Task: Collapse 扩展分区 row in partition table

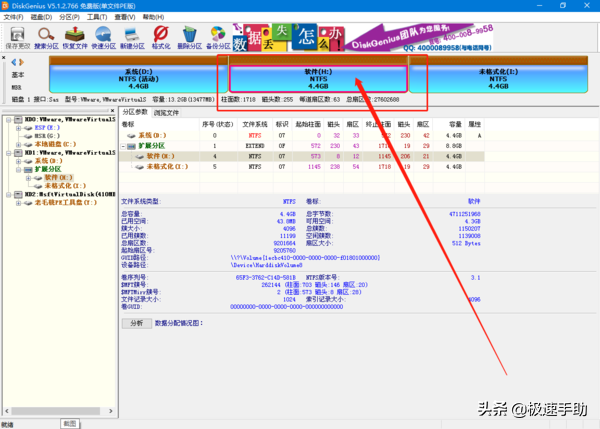Action: [x=123, y=146]
